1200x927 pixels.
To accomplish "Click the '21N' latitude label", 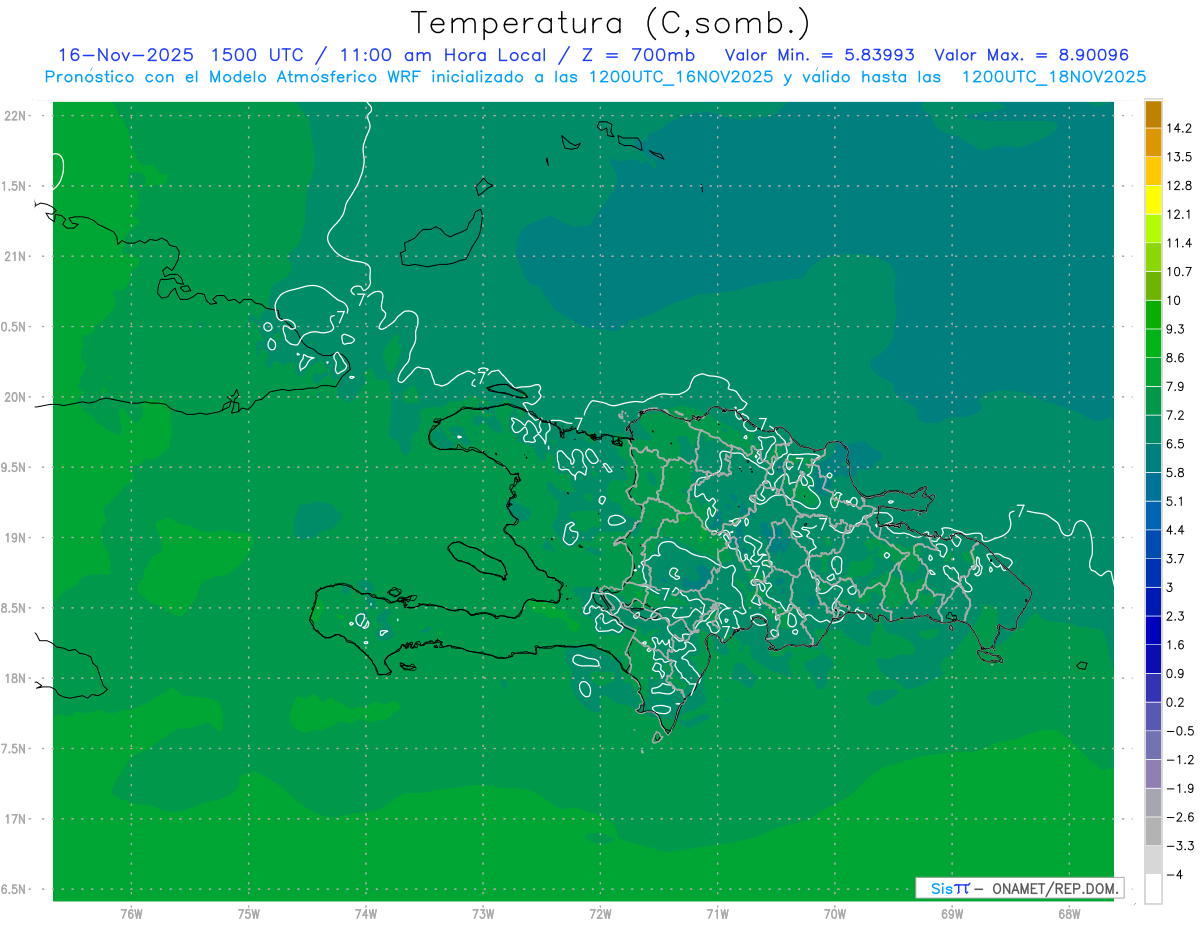I will (14, 256).
